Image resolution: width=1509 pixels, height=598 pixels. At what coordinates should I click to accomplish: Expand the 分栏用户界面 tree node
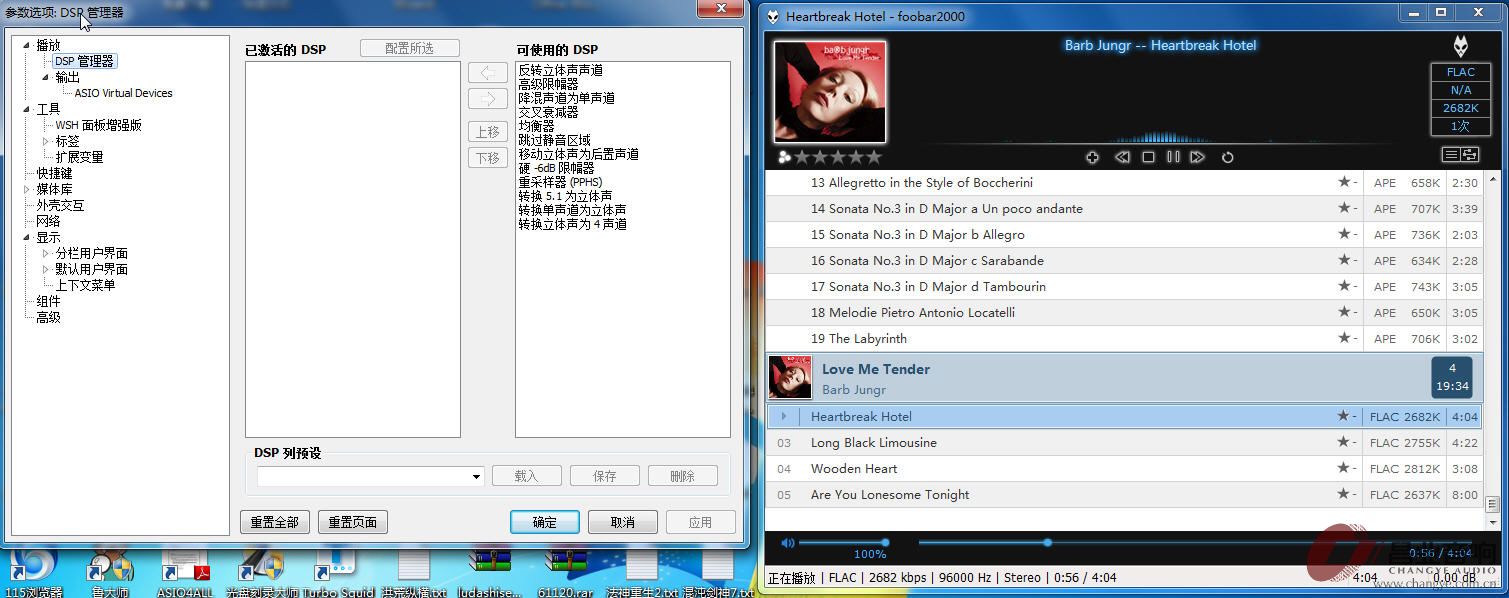pos(46,253)
